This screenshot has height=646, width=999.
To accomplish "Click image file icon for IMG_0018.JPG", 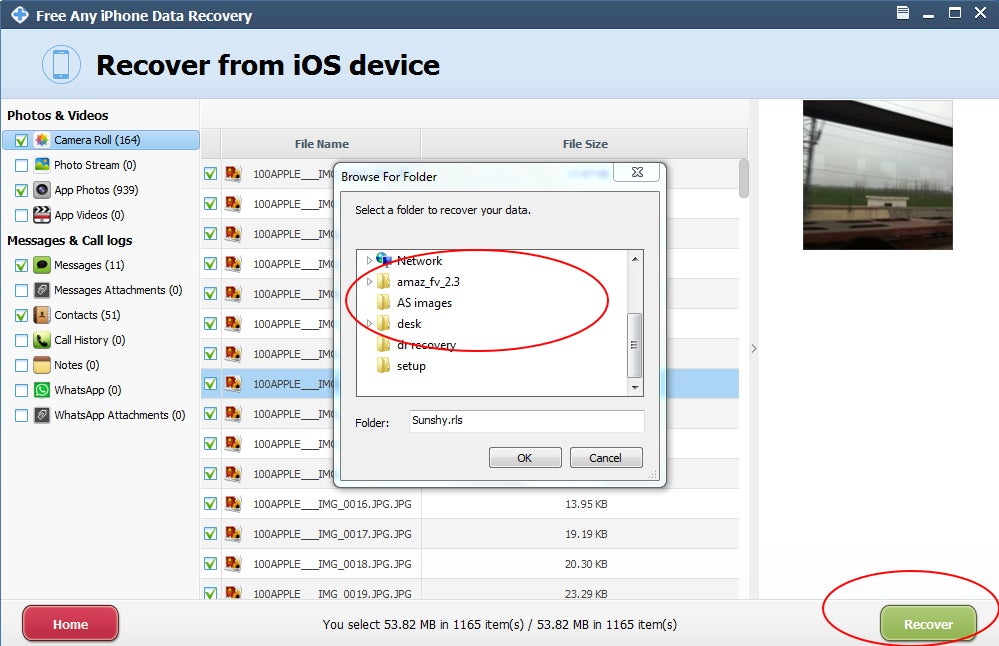I will [233, 564].
